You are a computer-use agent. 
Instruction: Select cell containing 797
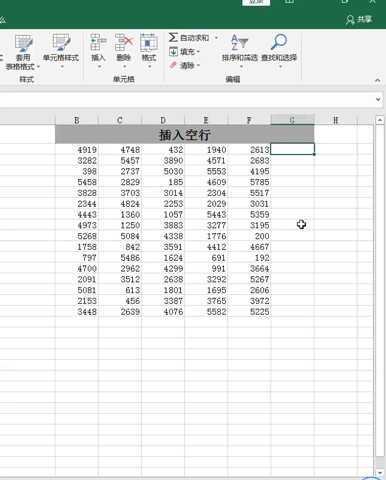(77, 258)
